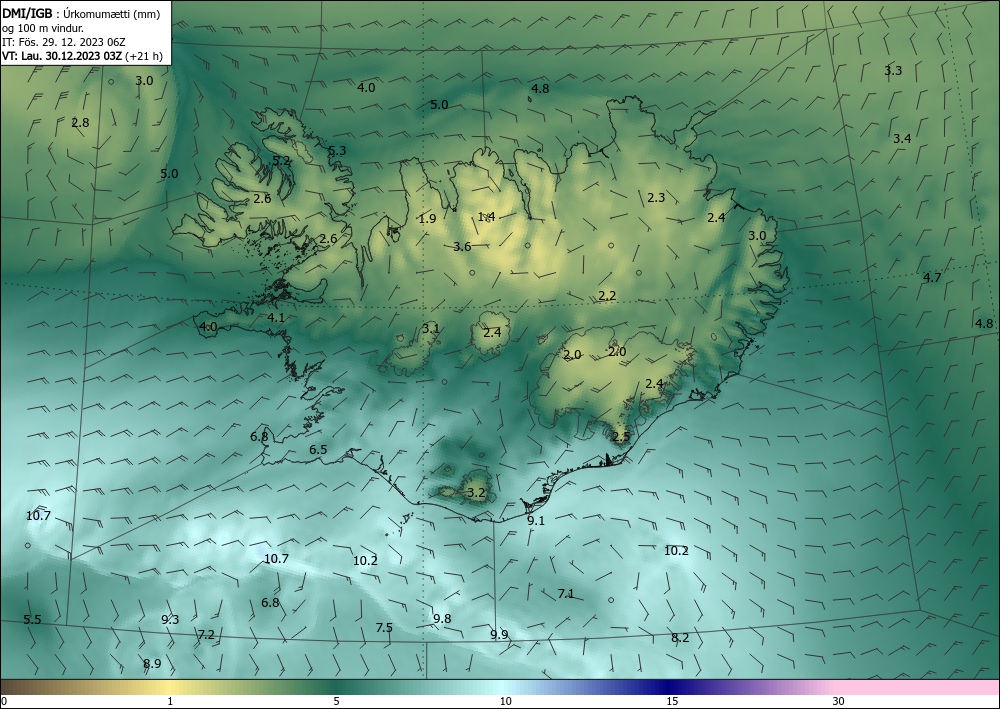This screenshot has height=709, width=1000.
Task: Click the 'og 100 m vindur.' legend line
Action: point(43,28)
